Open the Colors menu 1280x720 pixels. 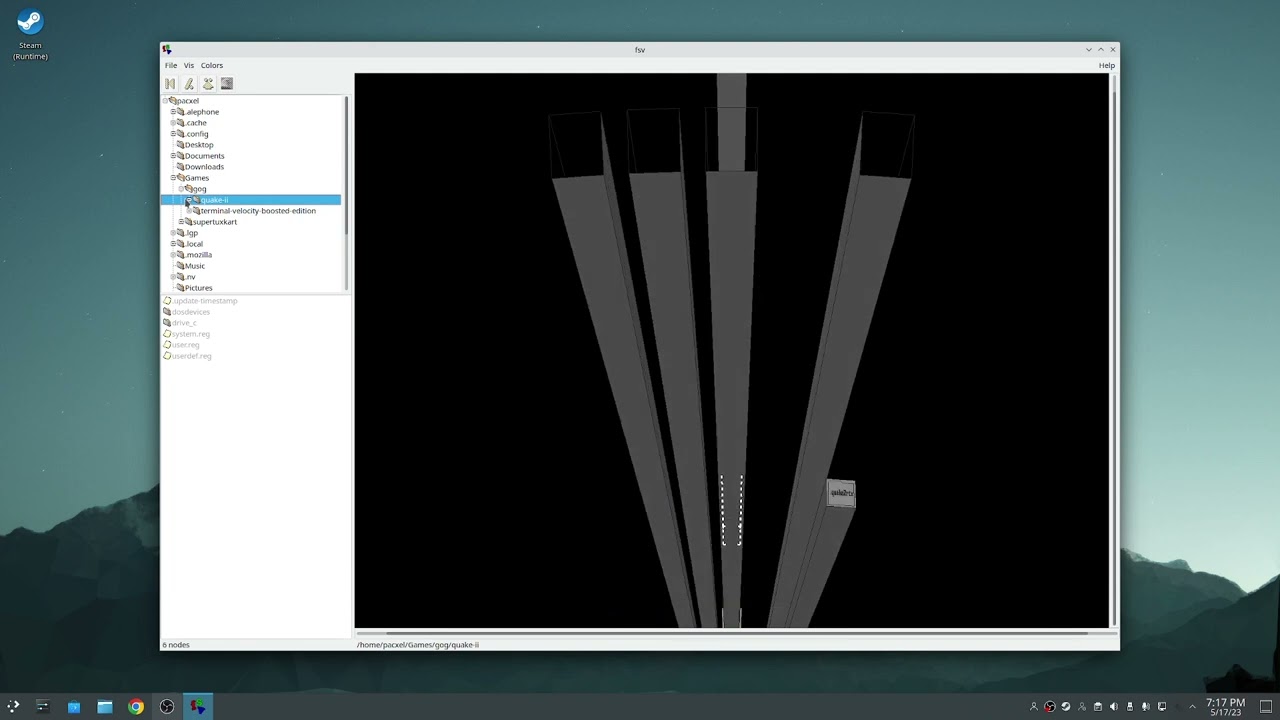tap(212, 65)
